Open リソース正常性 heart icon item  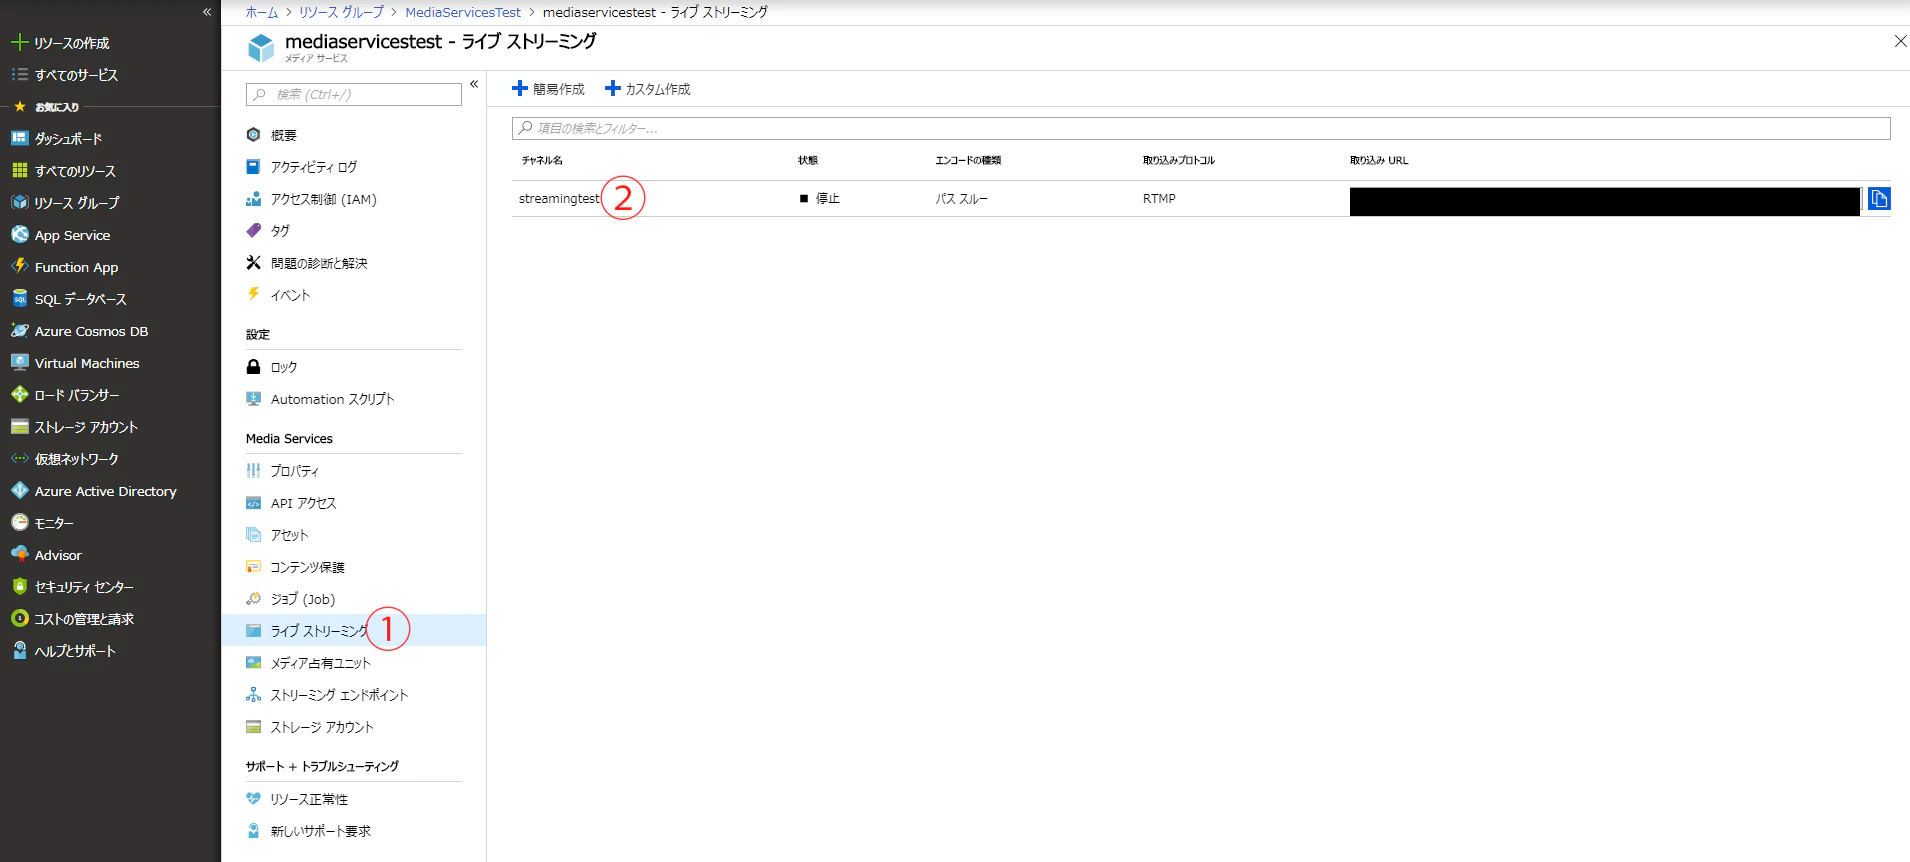pyautogui.click(x=254, y=799)
